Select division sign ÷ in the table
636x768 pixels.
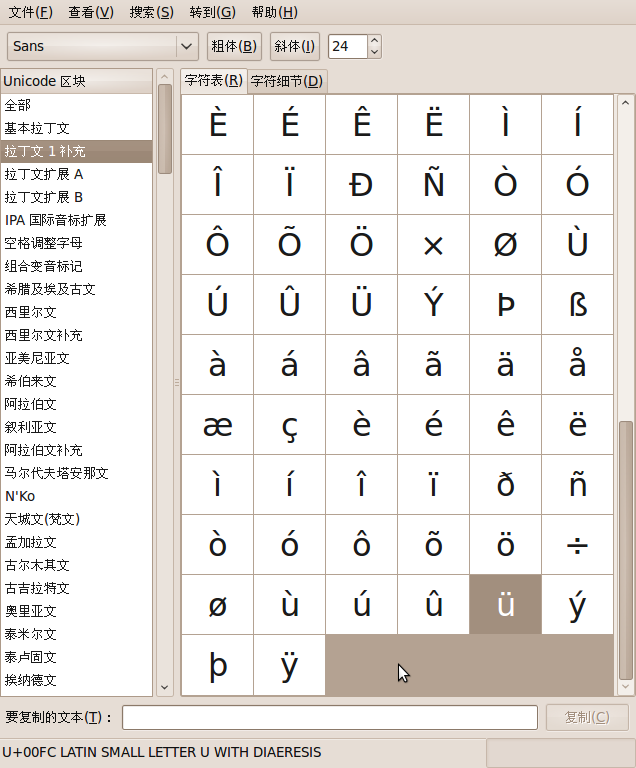[578, 545]
